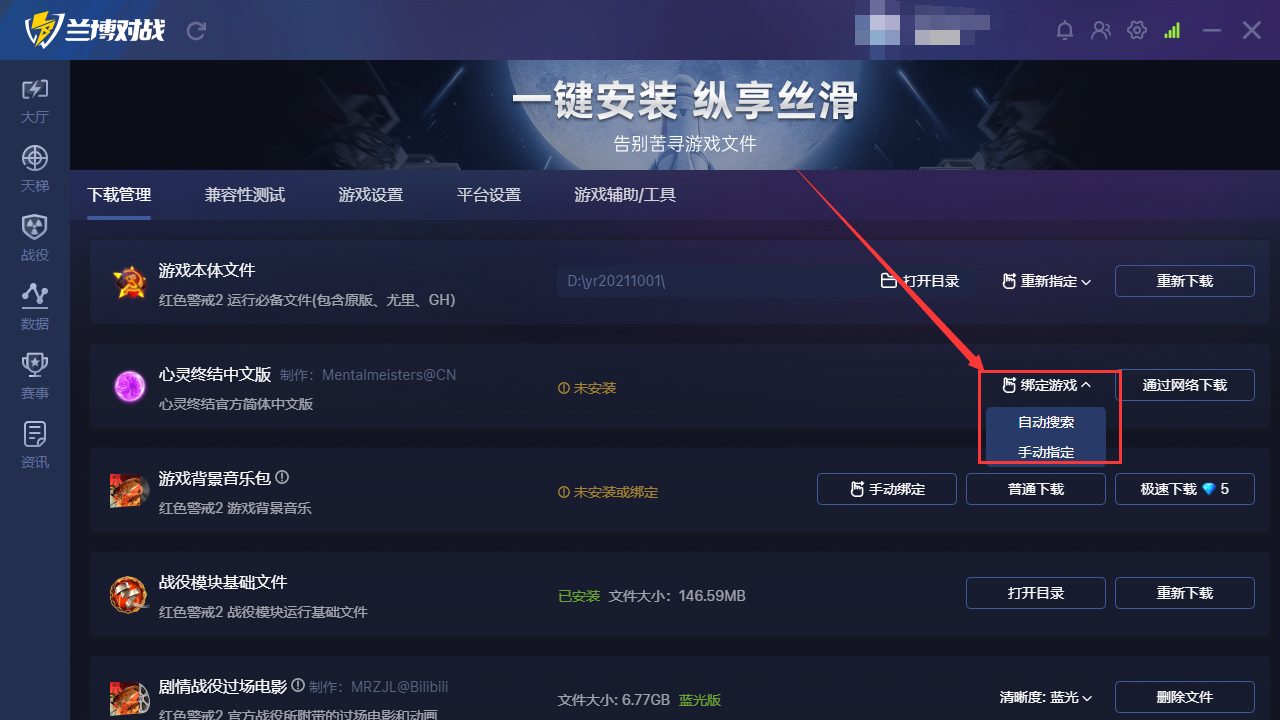Screen dimensions: 1280x720
Task: Open the 清晰度: 蓝光 quality dropdown
Action: [1046, 697]
